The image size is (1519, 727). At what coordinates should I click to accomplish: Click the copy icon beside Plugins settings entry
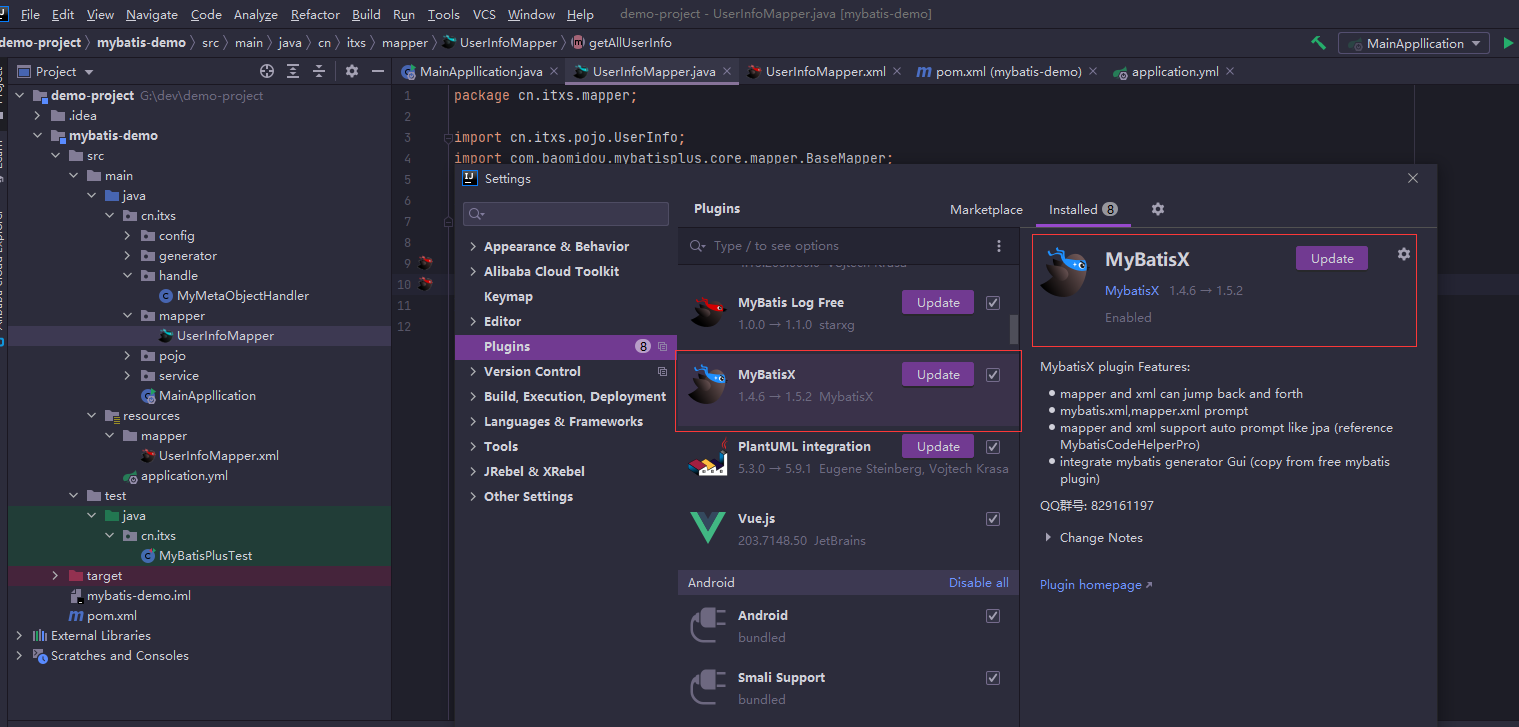point(662,346)
